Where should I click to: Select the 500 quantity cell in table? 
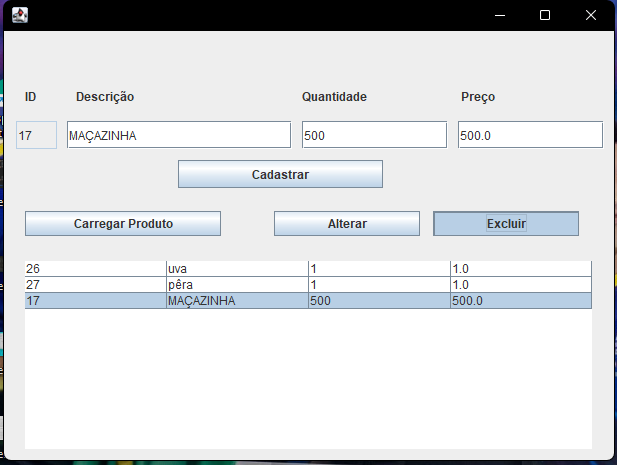(379, 301)
